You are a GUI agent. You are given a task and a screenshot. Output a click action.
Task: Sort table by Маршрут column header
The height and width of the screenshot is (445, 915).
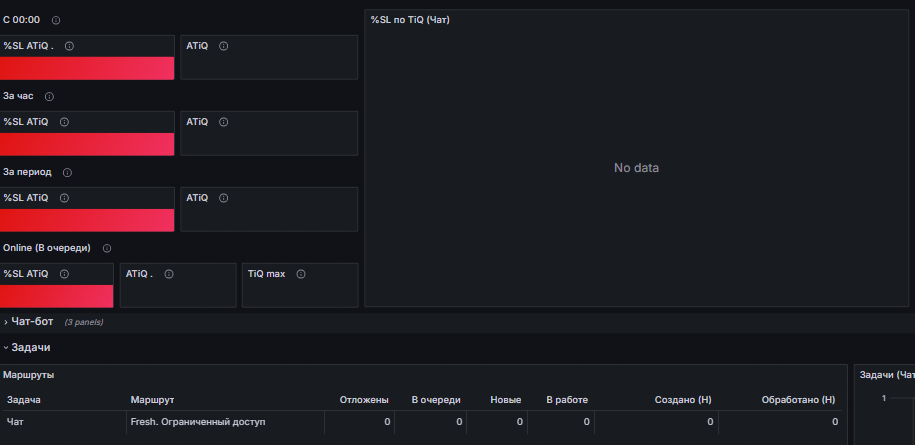(152, 400)
